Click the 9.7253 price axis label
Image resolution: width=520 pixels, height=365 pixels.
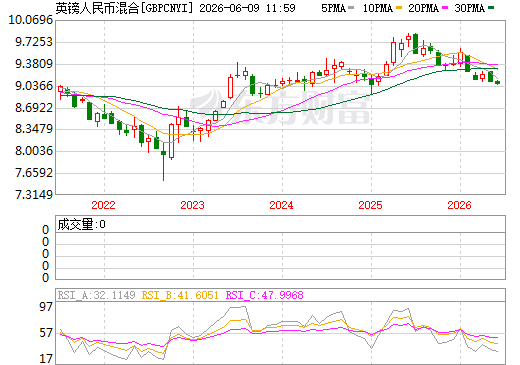[34, 42]
